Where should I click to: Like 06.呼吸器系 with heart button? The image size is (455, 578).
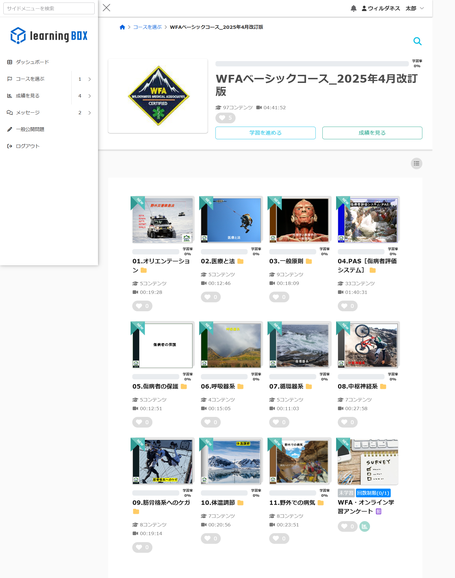[211, 422]
